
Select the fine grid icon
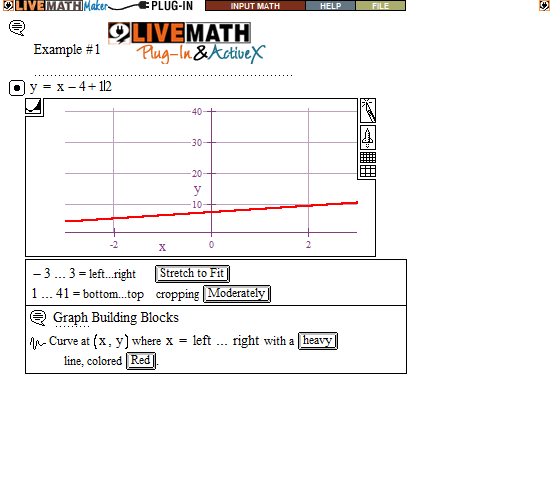click(368, 158)
